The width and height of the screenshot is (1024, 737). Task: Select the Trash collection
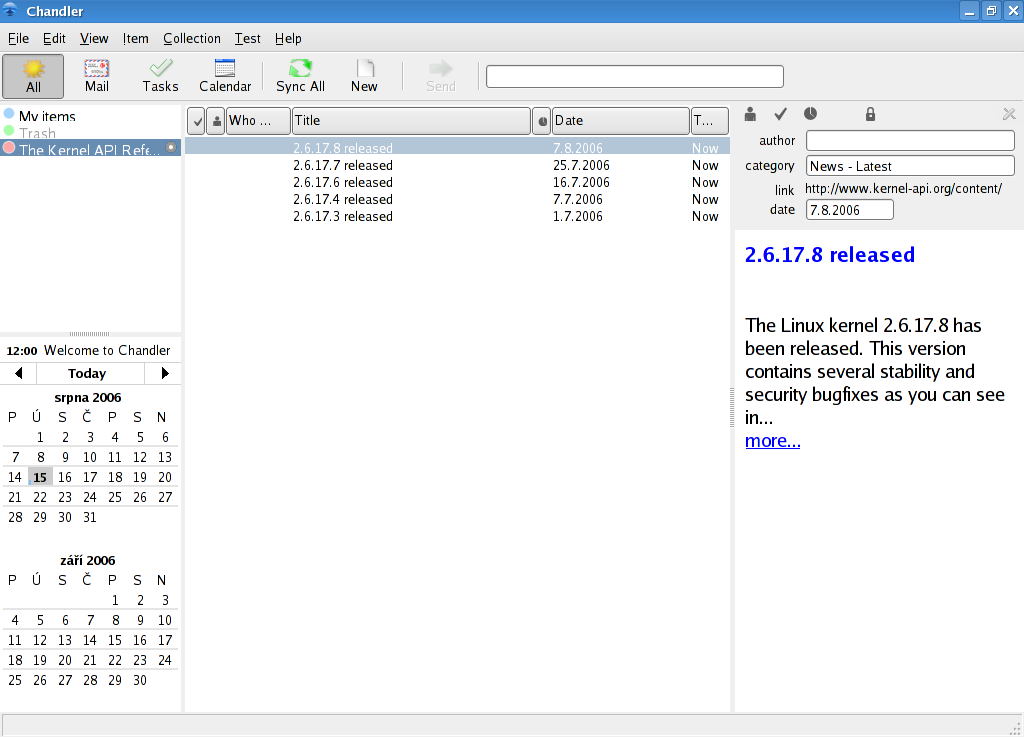click(90, 133)
